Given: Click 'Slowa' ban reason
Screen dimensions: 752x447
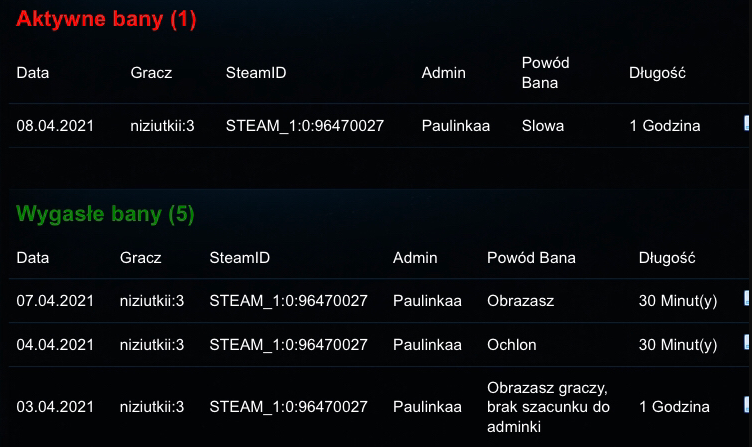Looking at the screenshot, I should click(543, 126).
